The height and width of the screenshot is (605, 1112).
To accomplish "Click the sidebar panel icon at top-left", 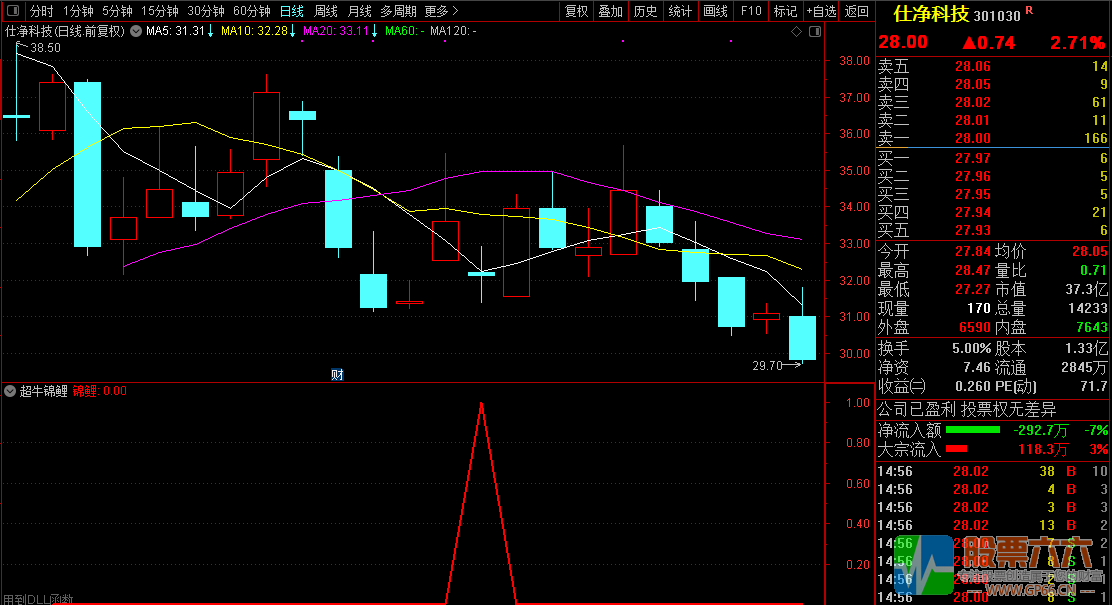I will pyautogui.click(x=13, y=12).
